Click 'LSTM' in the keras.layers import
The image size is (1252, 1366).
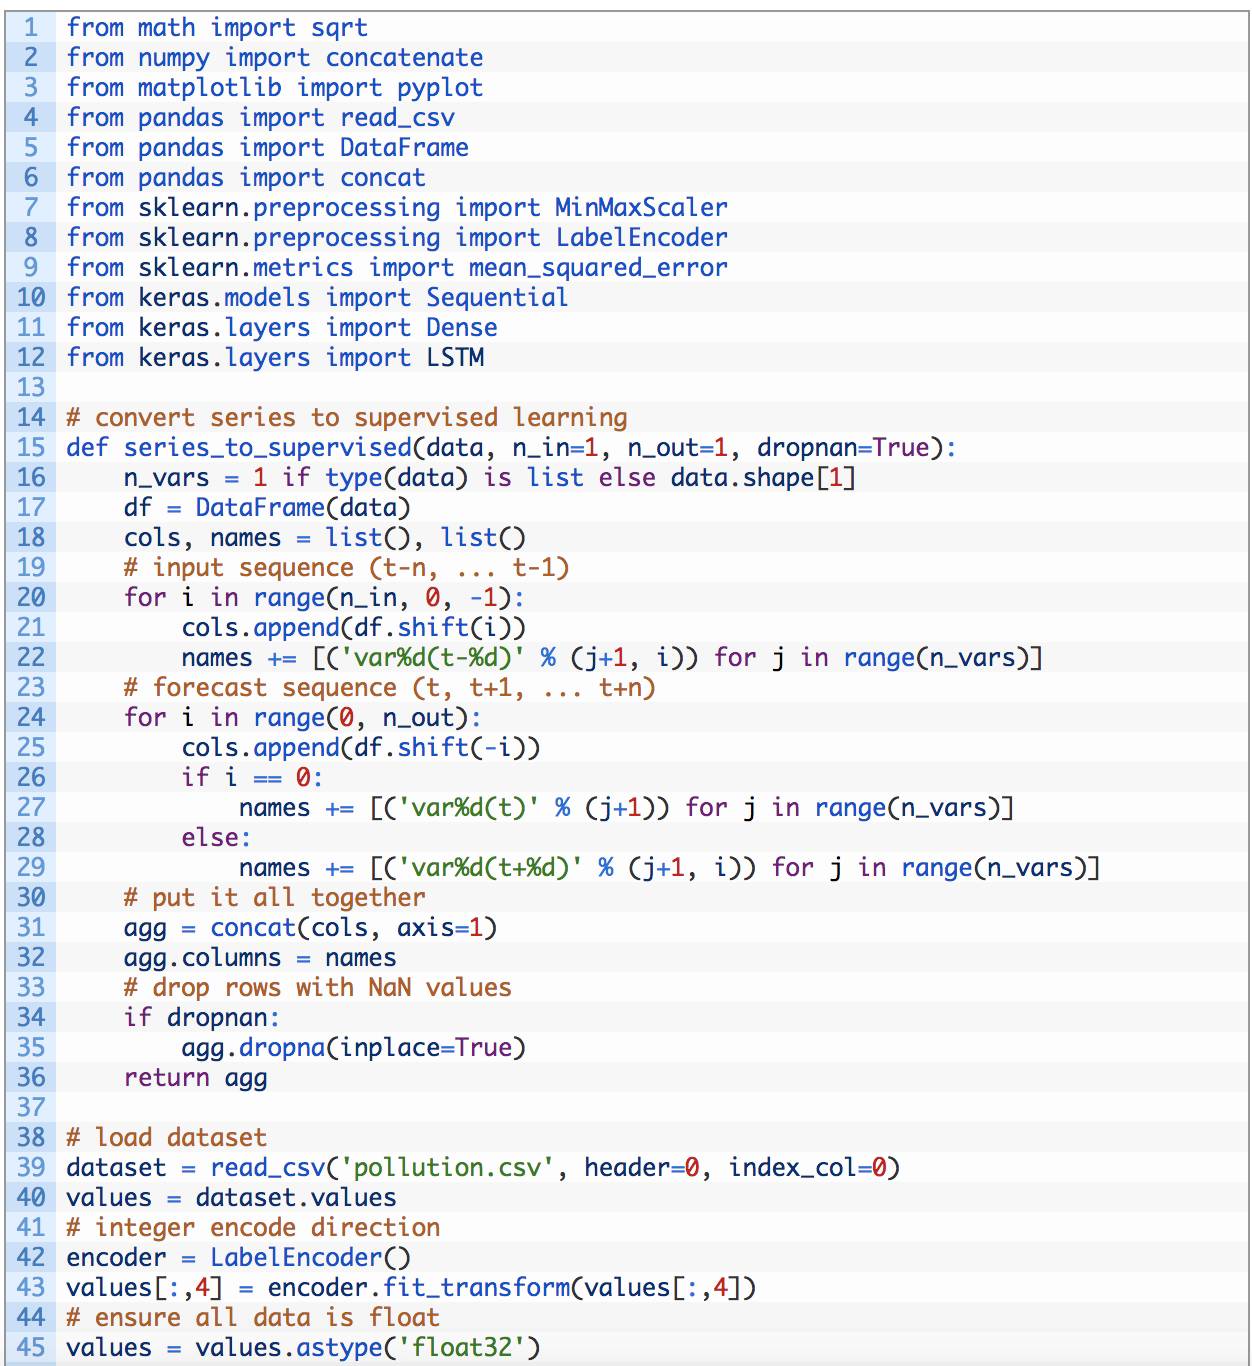[x=455, y=357]
